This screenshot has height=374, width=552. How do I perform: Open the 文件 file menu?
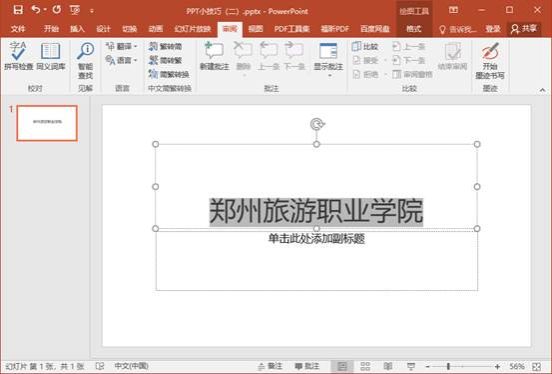[x=18, y=29]
